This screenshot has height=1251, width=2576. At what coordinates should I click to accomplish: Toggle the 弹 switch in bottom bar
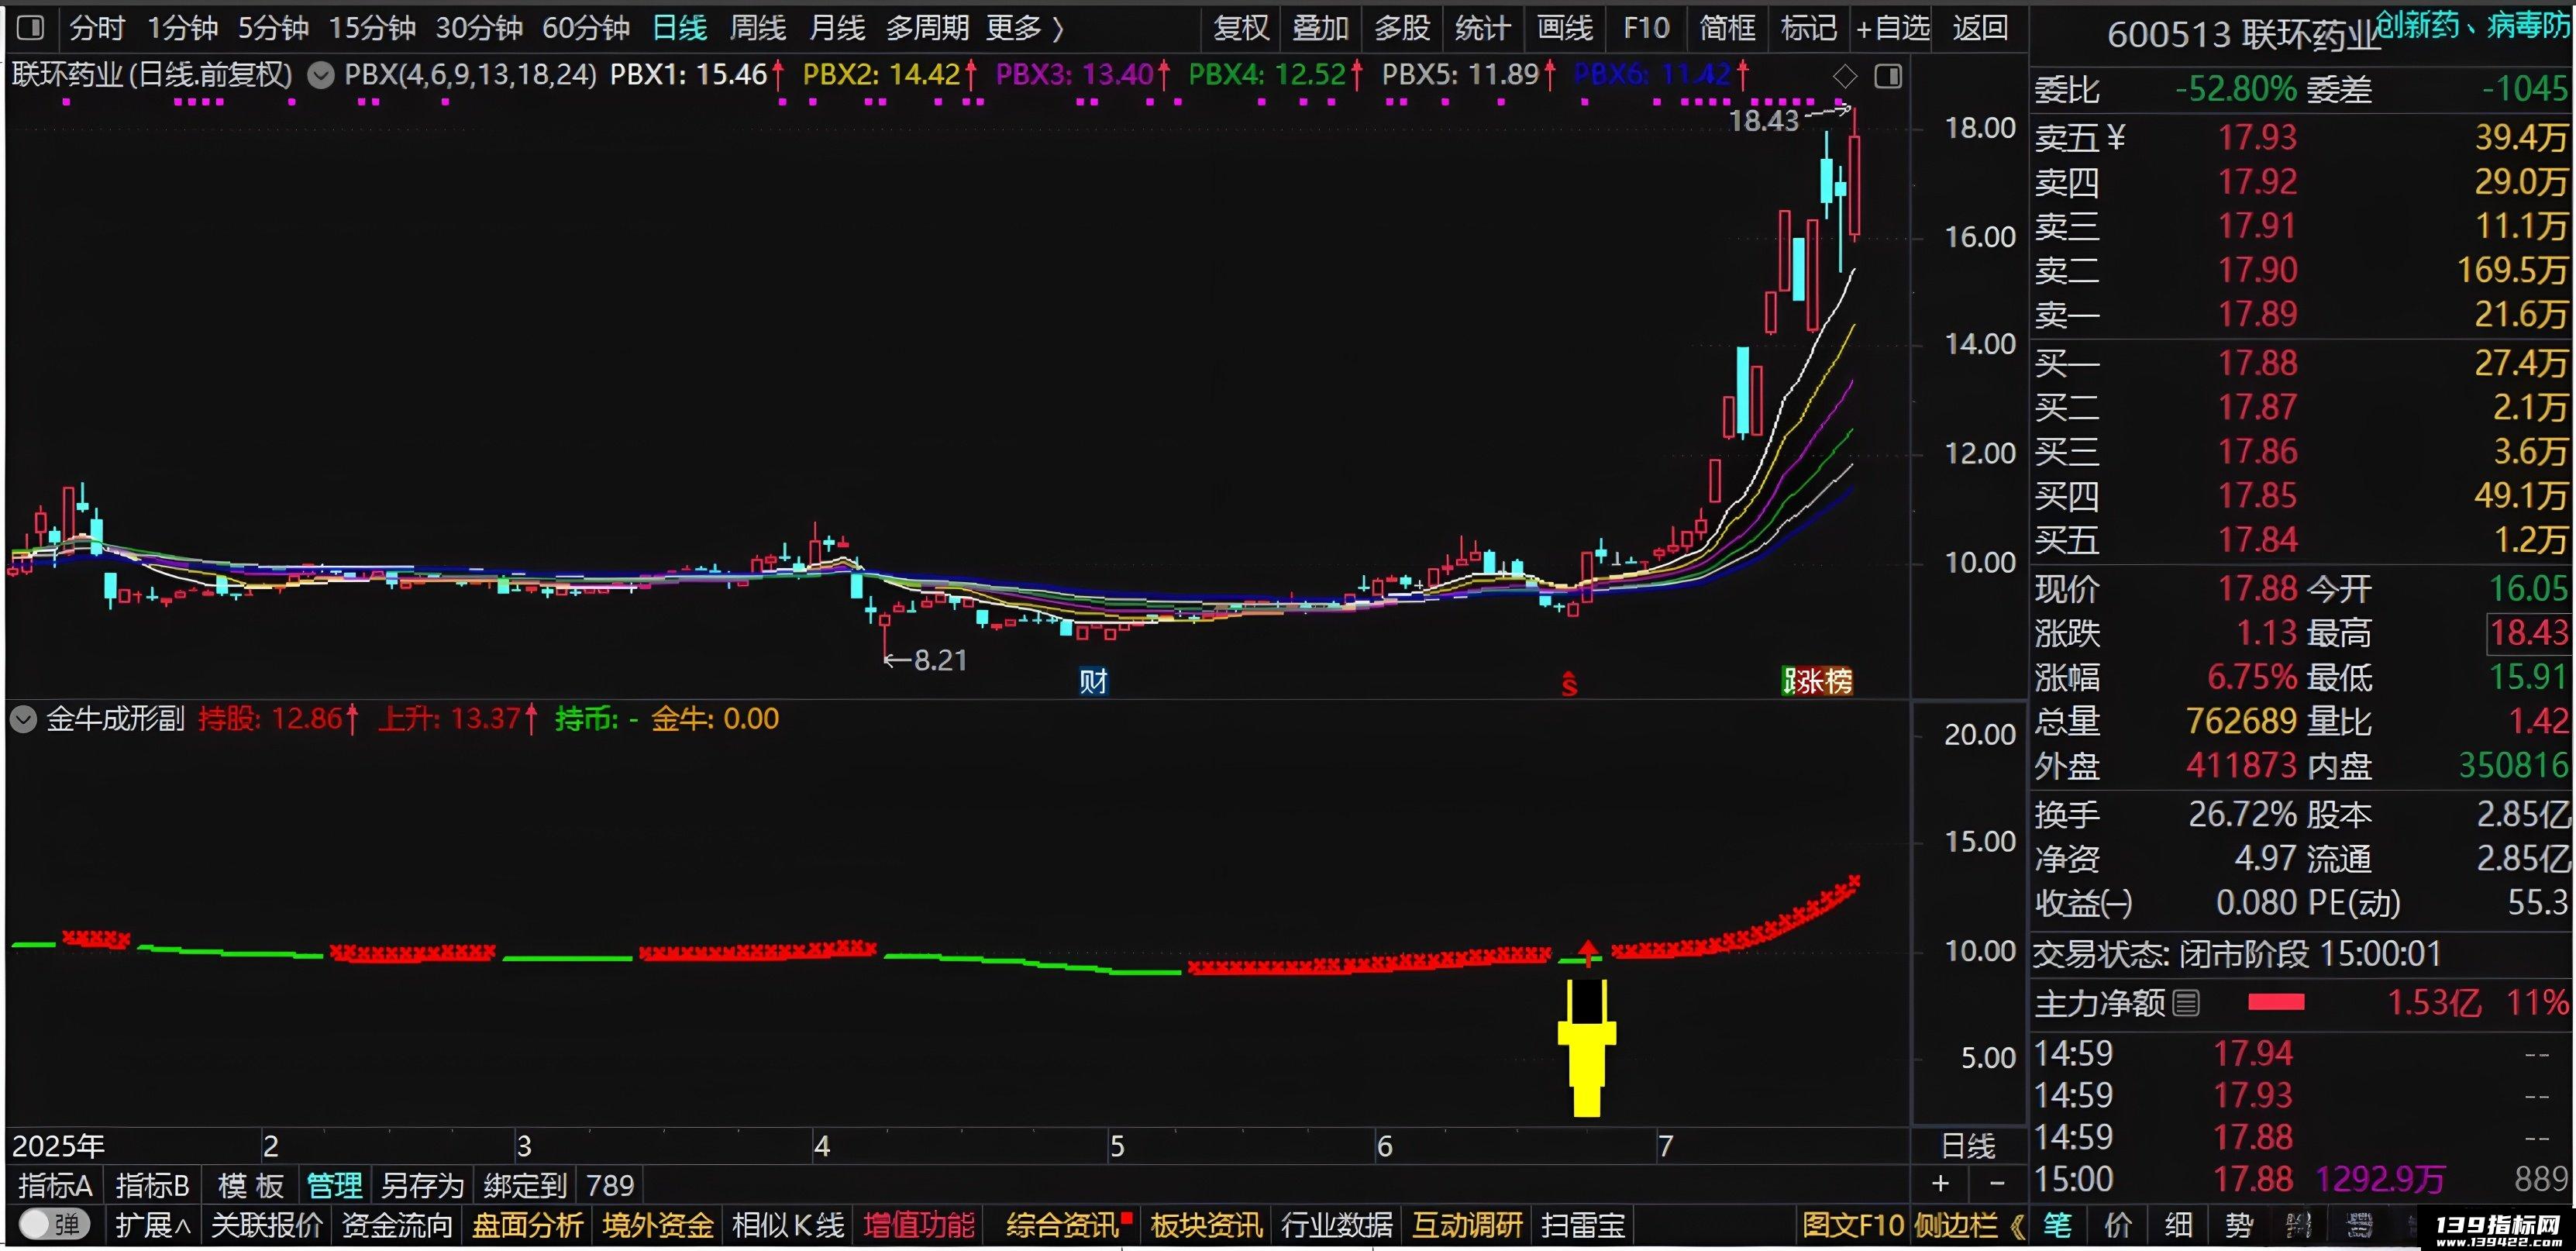coord(54,1224)
